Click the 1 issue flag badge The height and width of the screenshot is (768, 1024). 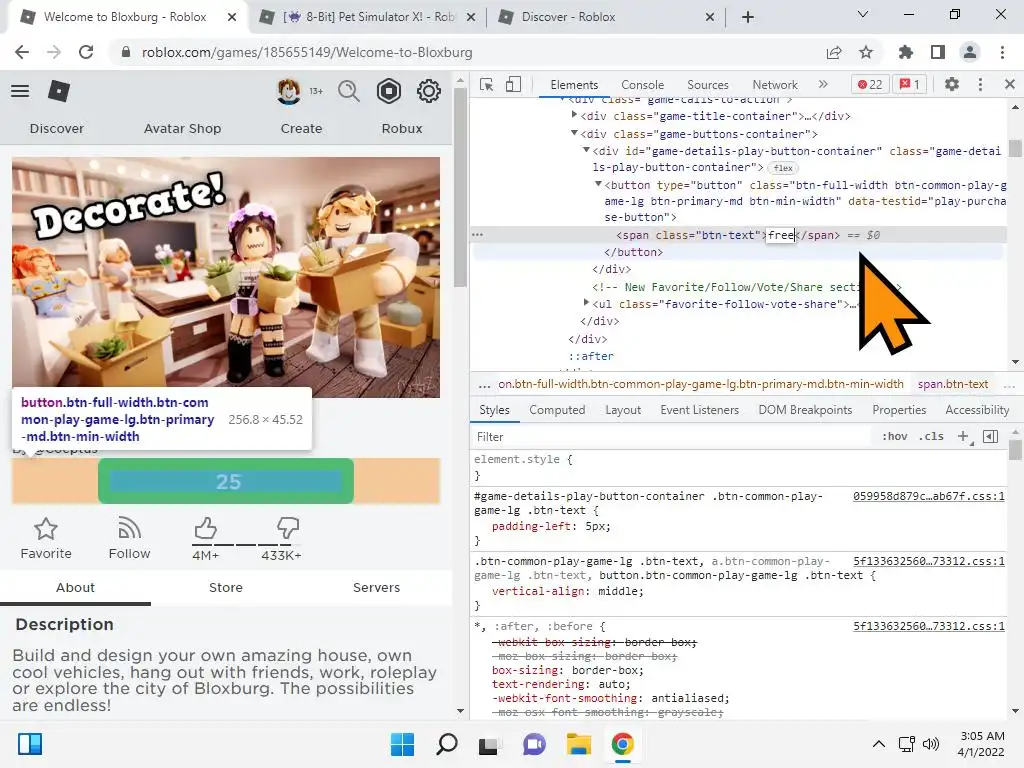pos(910,84)
